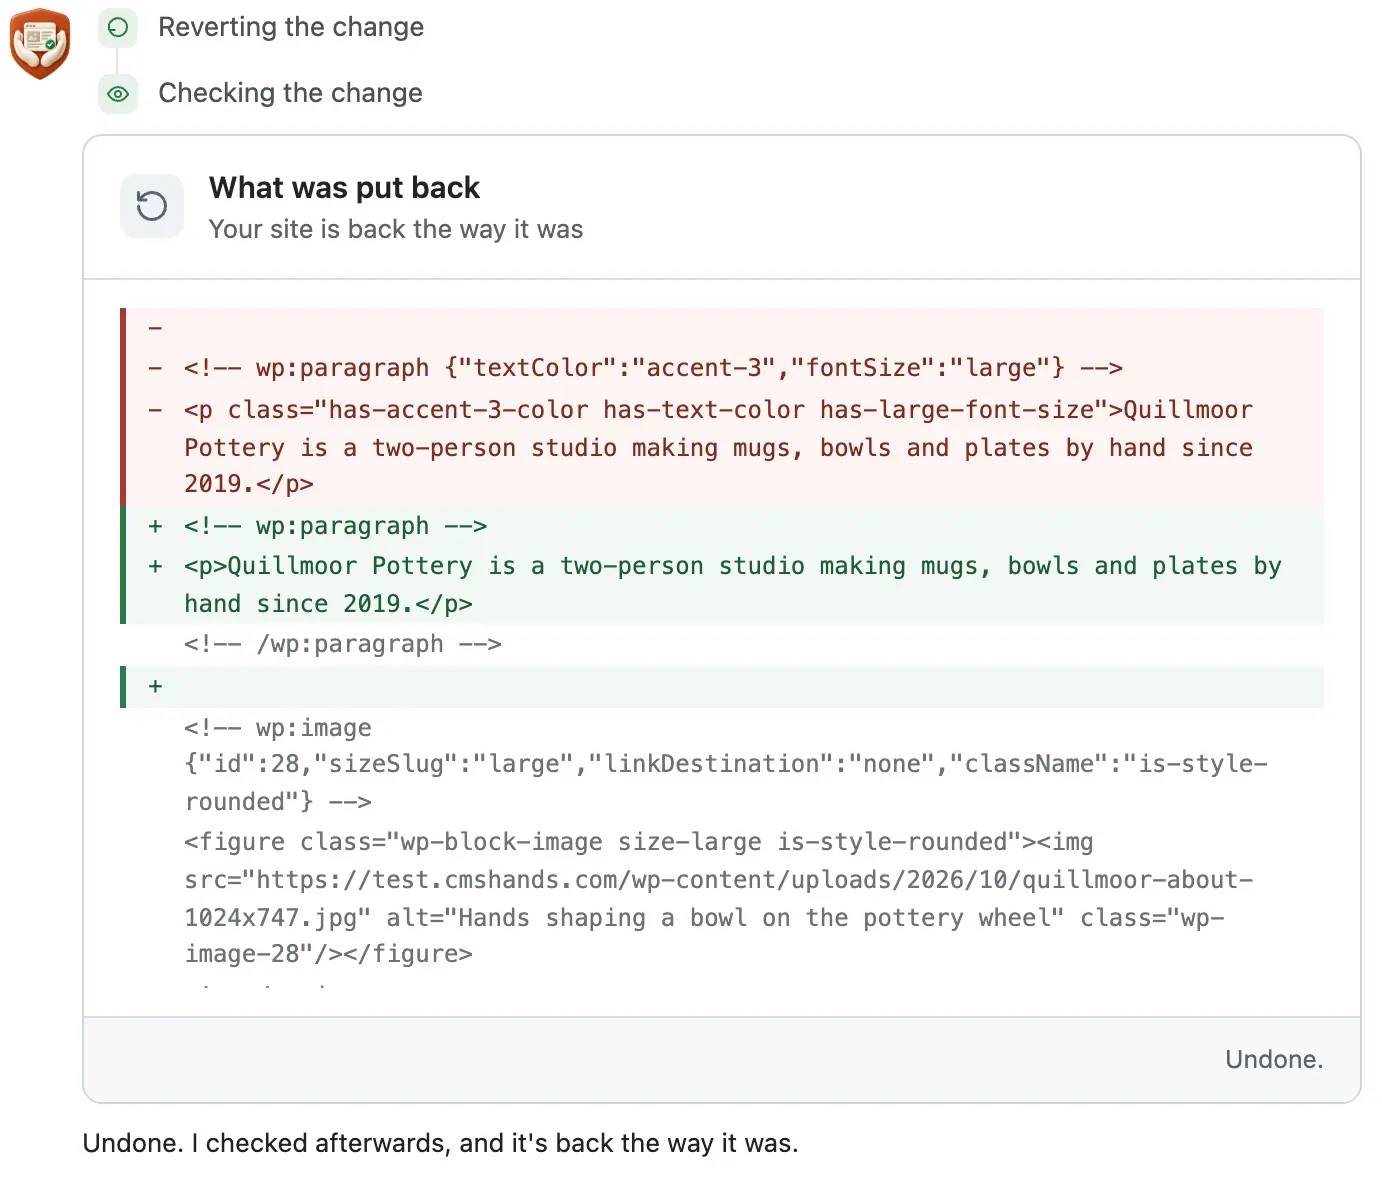Open the Checking the change step
Screen dimensions: 1382x1190
290,93
